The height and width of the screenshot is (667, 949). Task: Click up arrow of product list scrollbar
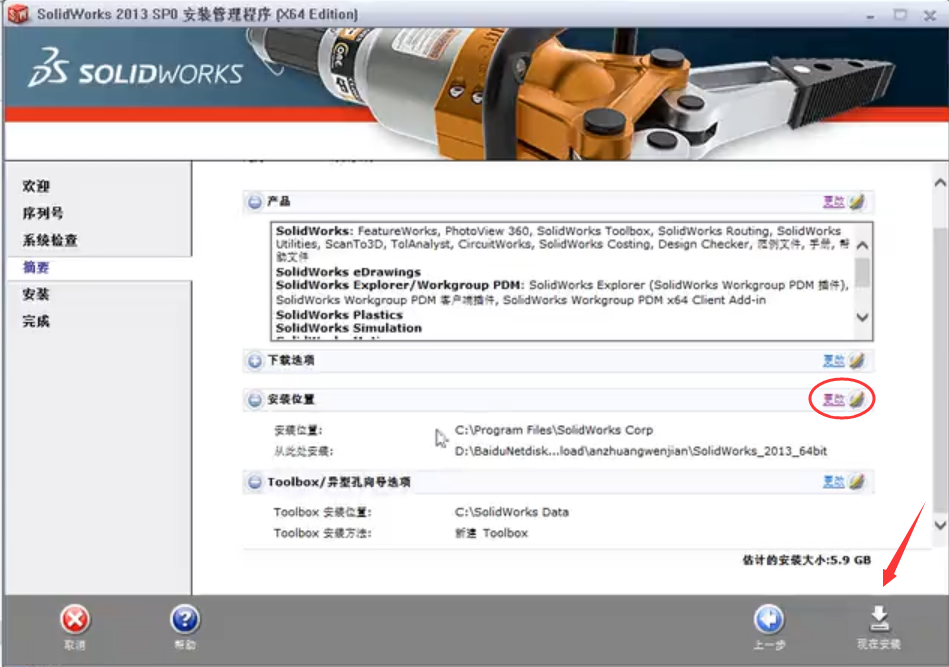(863, 245)
